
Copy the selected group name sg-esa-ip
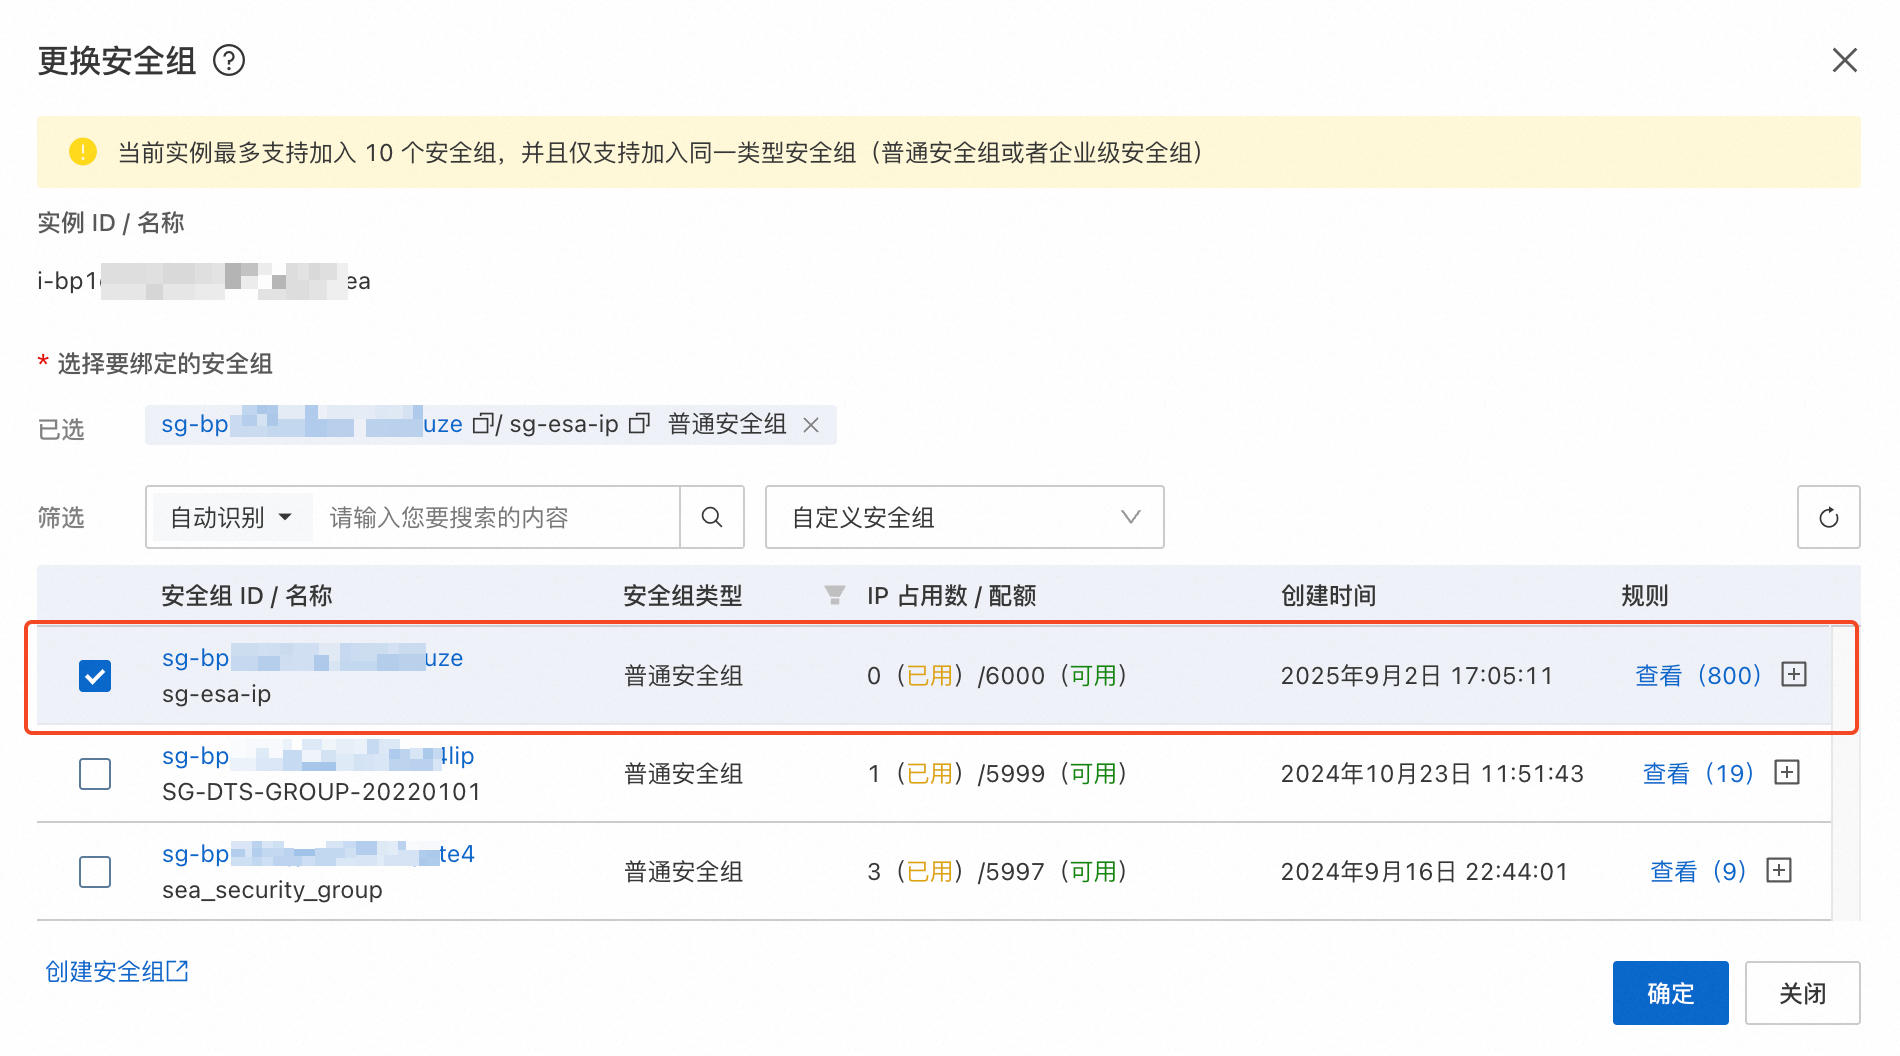pyautogui.click(x=639, y=424)
